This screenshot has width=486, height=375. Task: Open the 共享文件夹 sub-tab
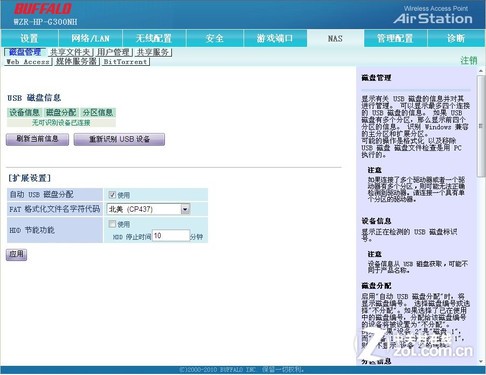click(70, 52)
